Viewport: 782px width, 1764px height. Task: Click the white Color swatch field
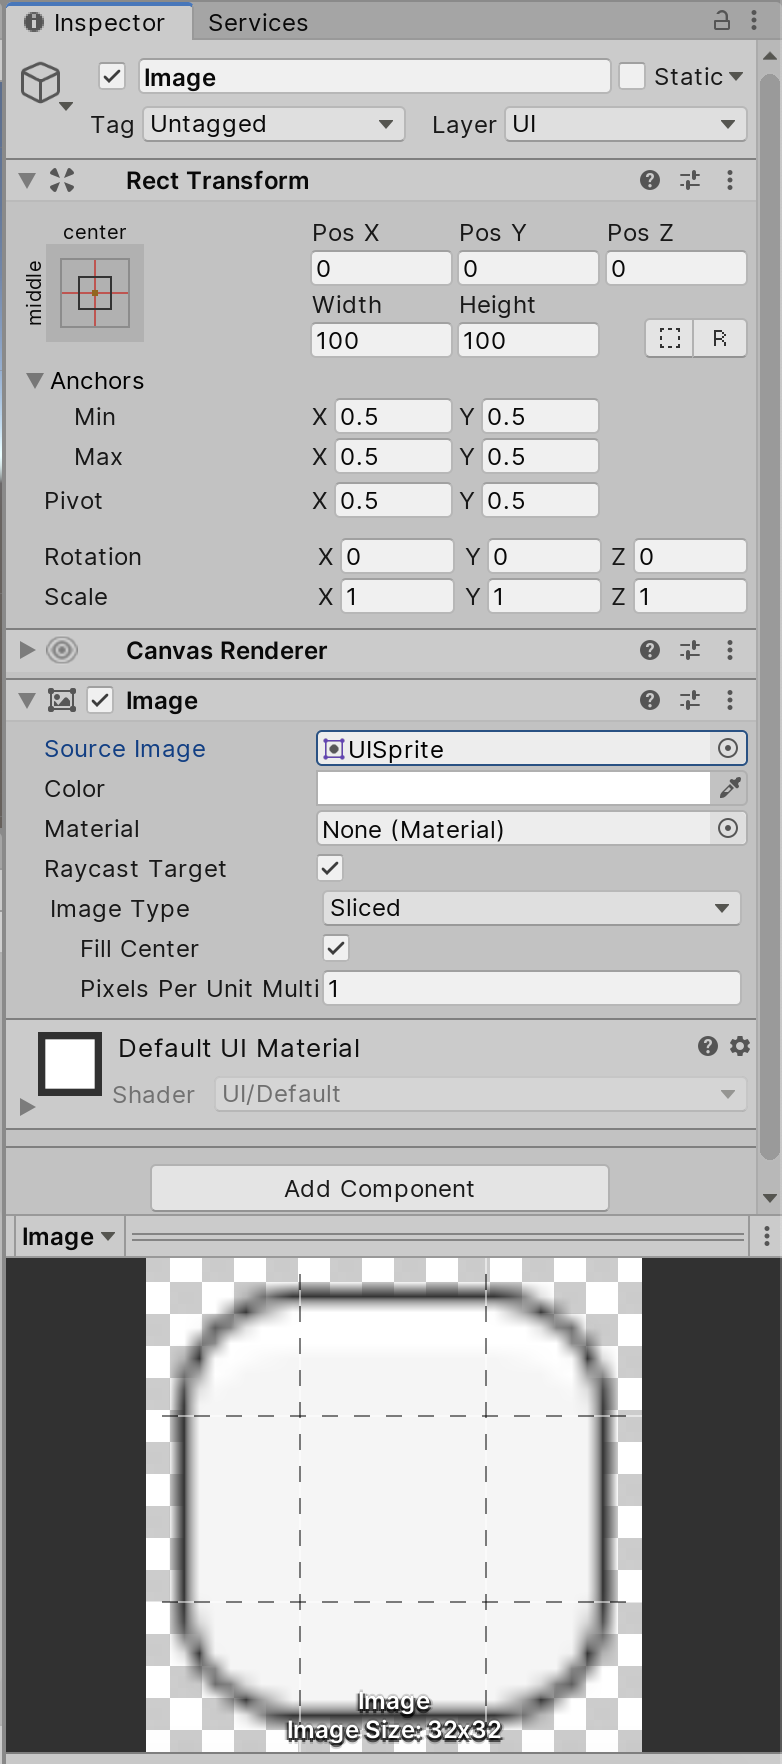pyautogui.click(x=513, y=788)
